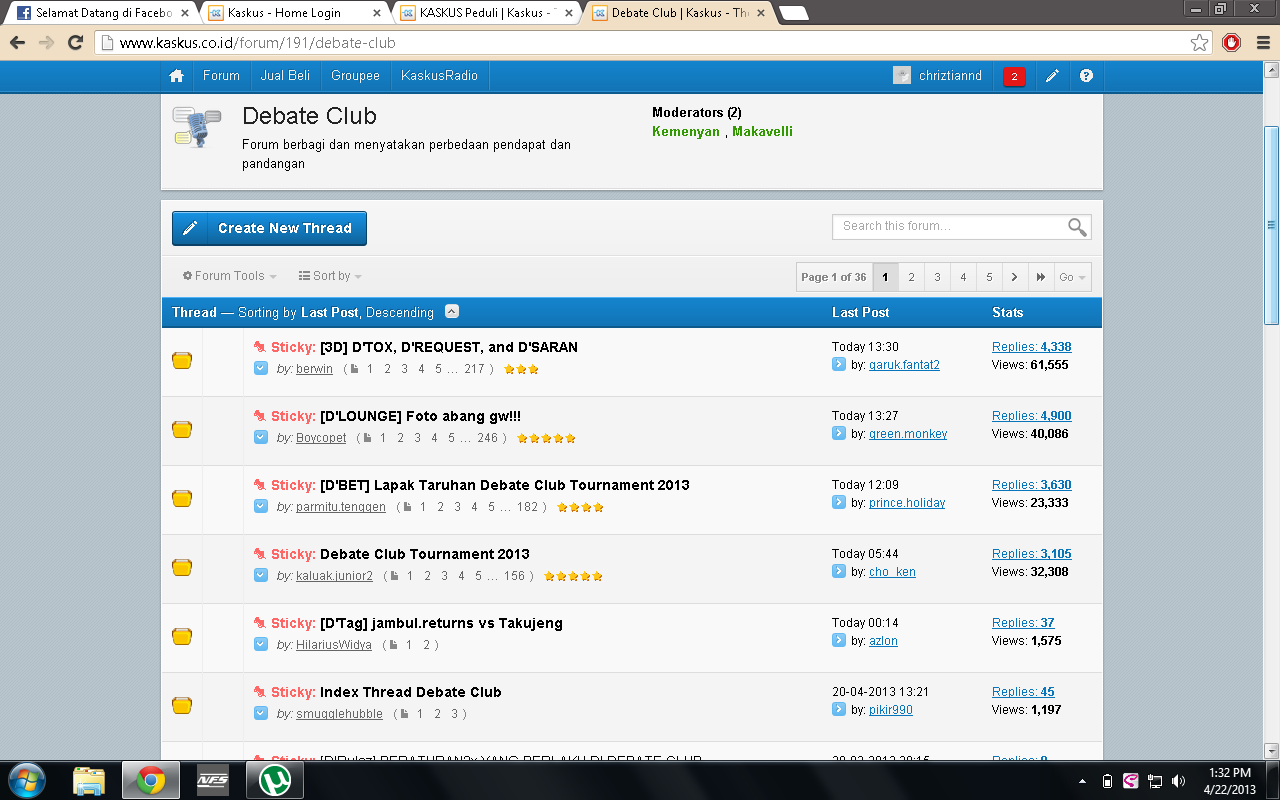Viewport: 1280px width, 800px height.
Task: Click folder icon of Index Thread Debate Club row
Action: click(x=182, y=706)
